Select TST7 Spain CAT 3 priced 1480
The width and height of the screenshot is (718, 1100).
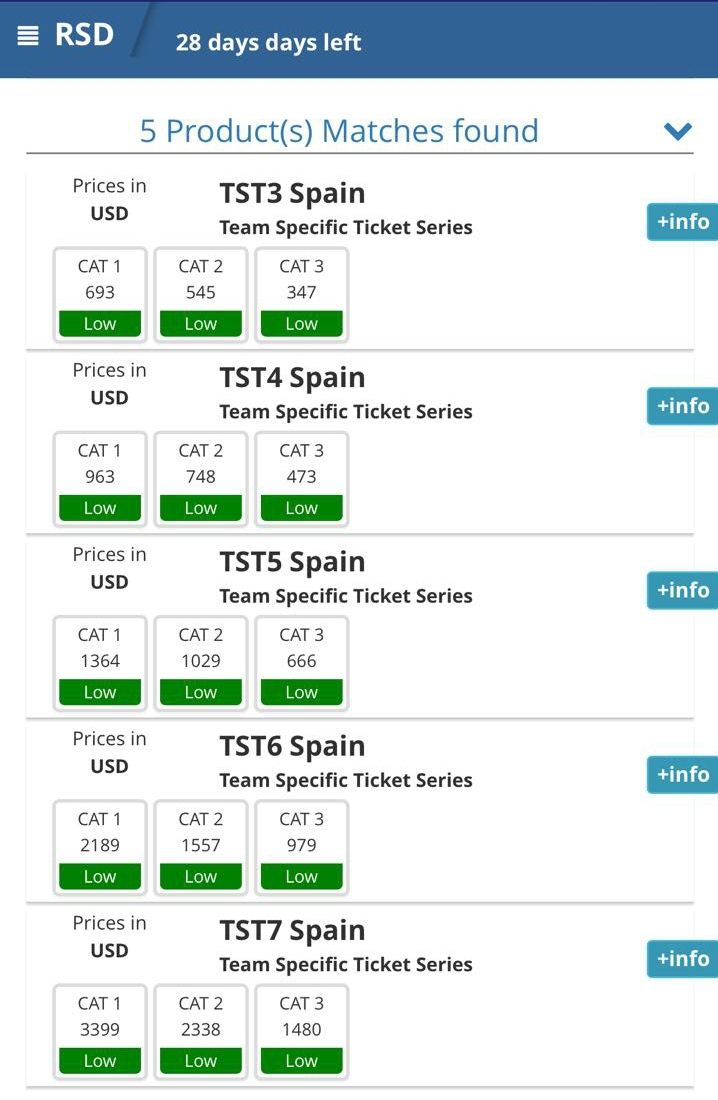[301, 1030]
